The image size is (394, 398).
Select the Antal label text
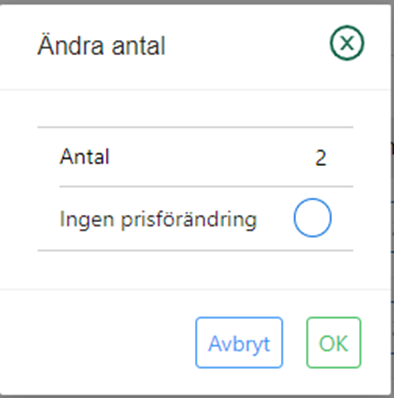pyautogui.click(x=85, y=156)
